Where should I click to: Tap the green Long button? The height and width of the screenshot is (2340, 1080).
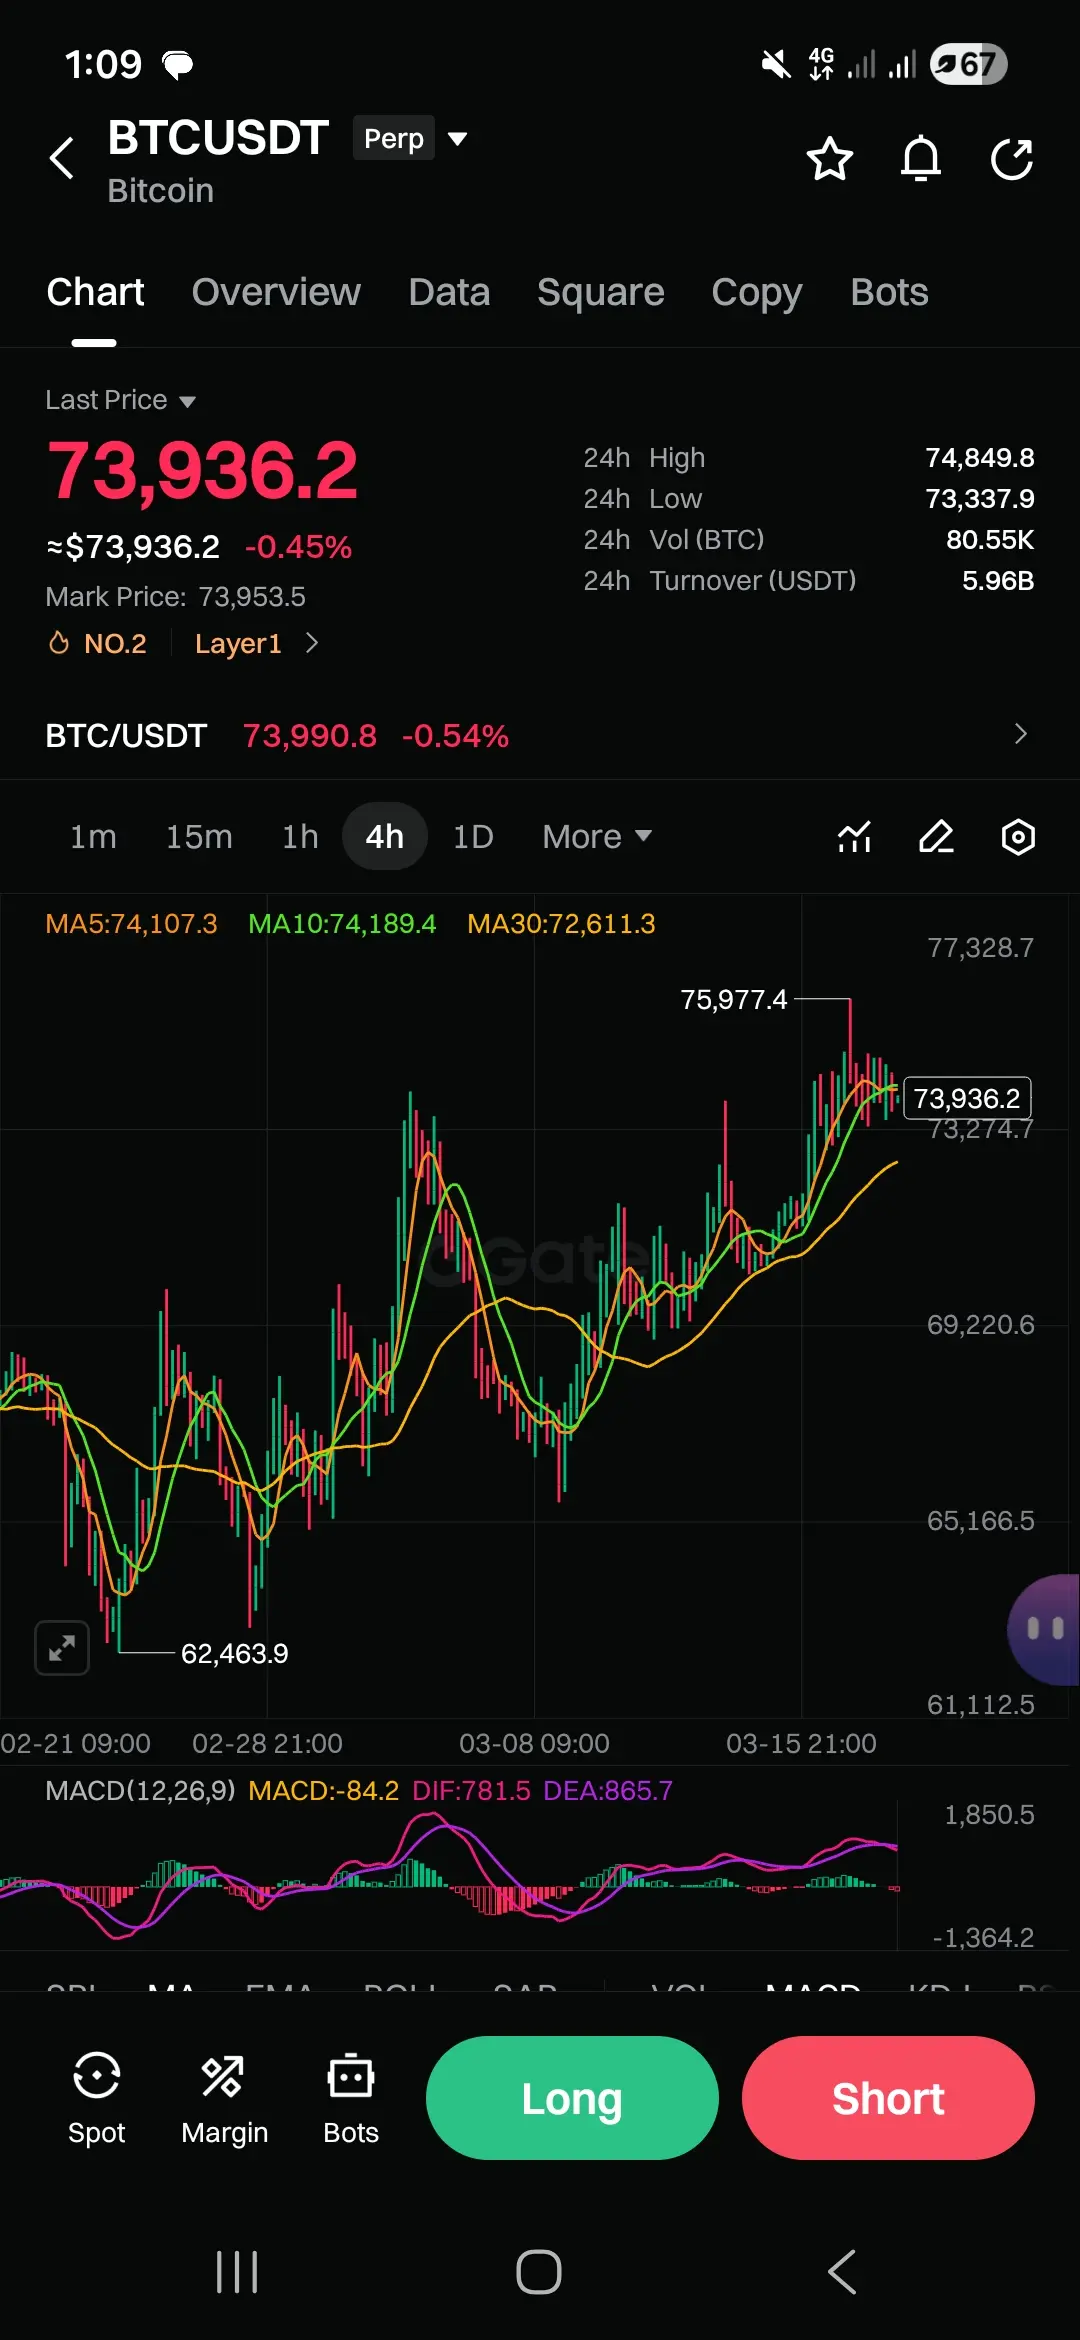coord(572,2098)
